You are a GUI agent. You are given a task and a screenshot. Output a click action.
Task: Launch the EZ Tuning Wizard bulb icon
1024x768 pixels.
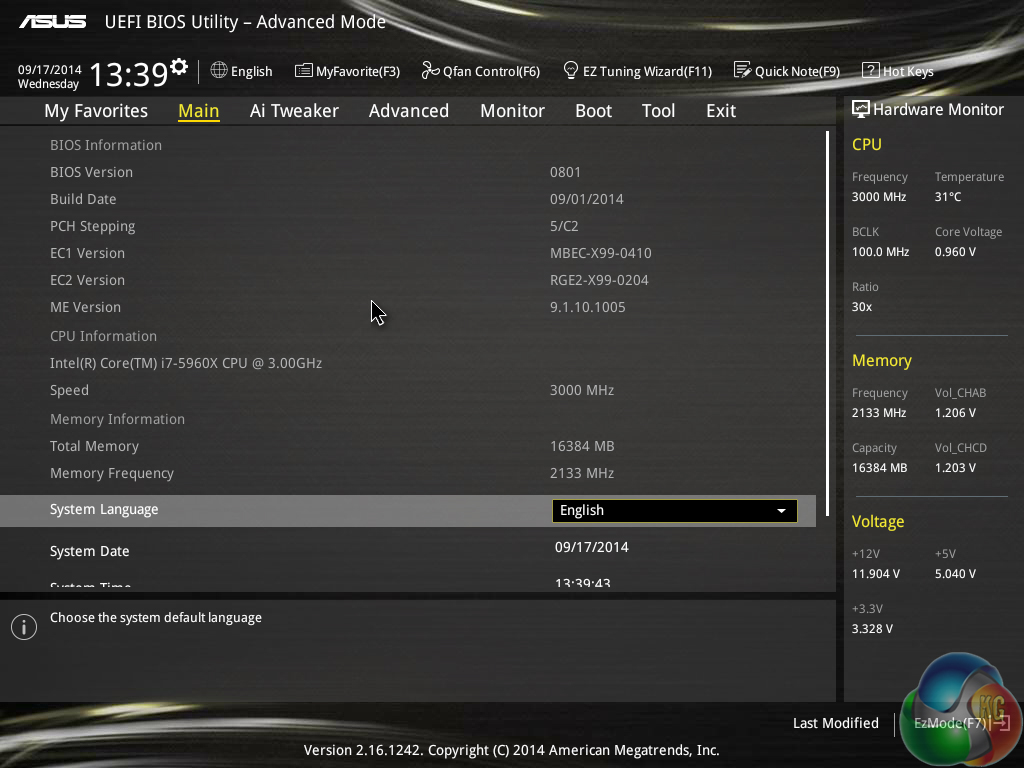(571, 70)
